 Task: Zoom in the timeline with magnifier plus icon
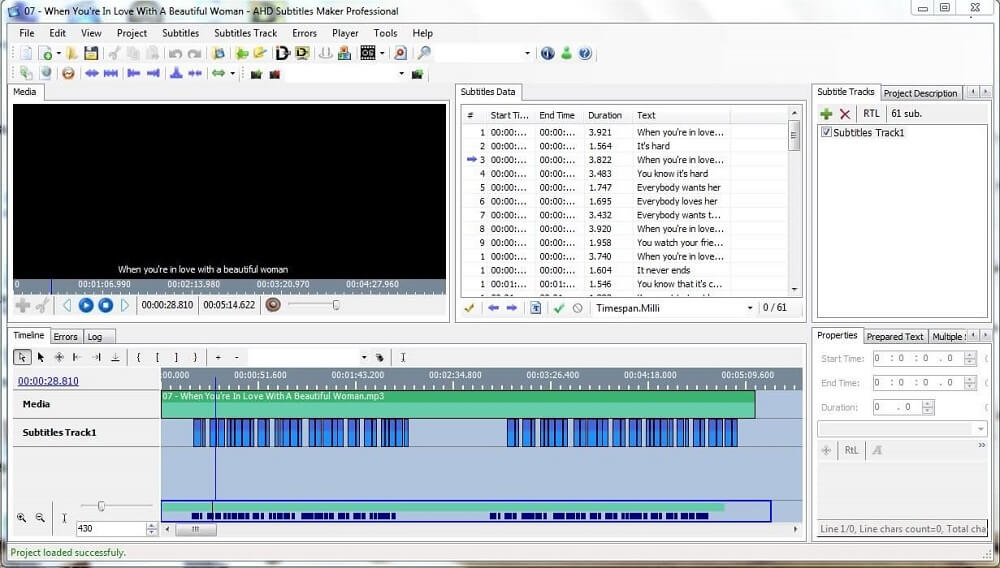pyautogui.click(x=21, y=518)
